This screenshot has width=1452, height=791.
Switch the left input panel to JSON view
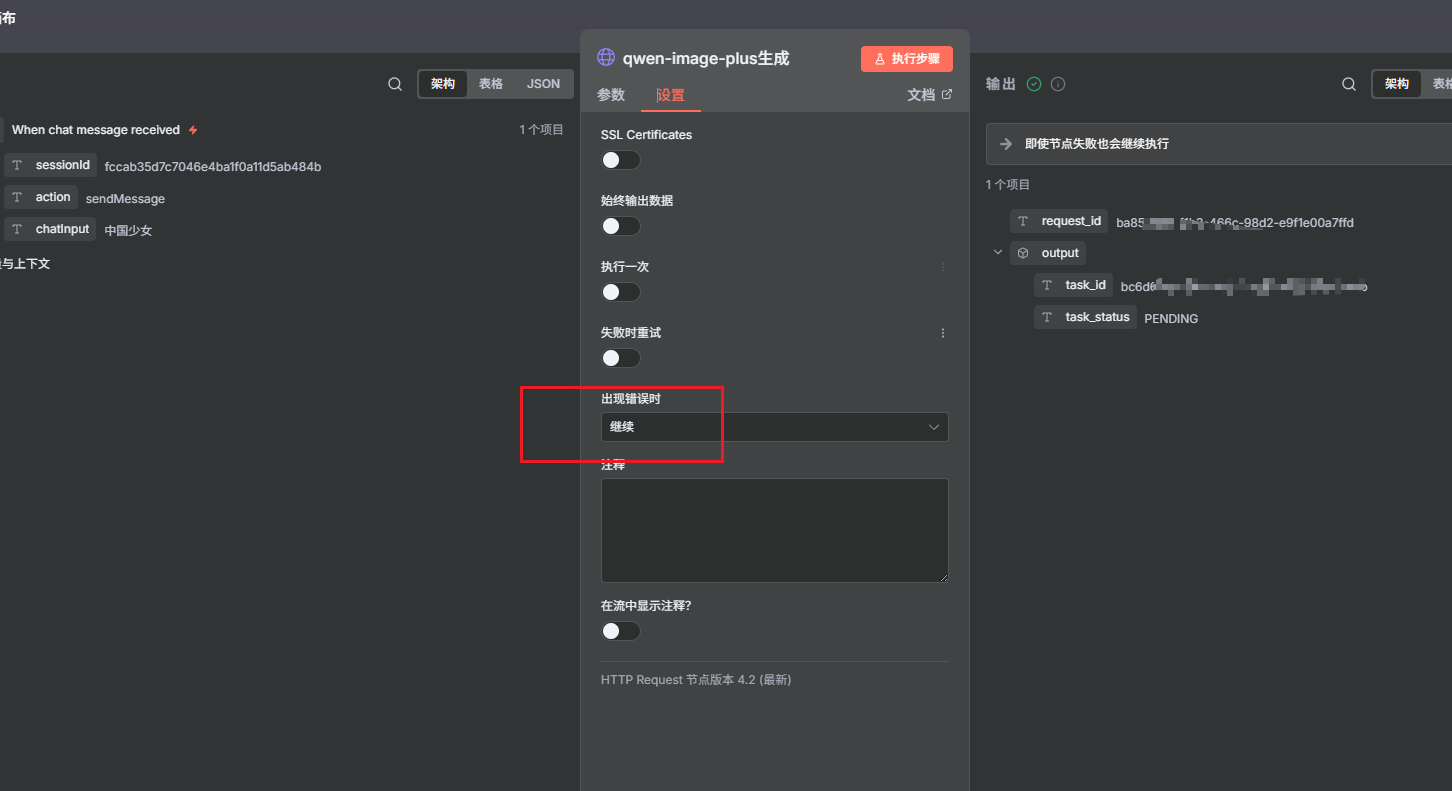543,84
